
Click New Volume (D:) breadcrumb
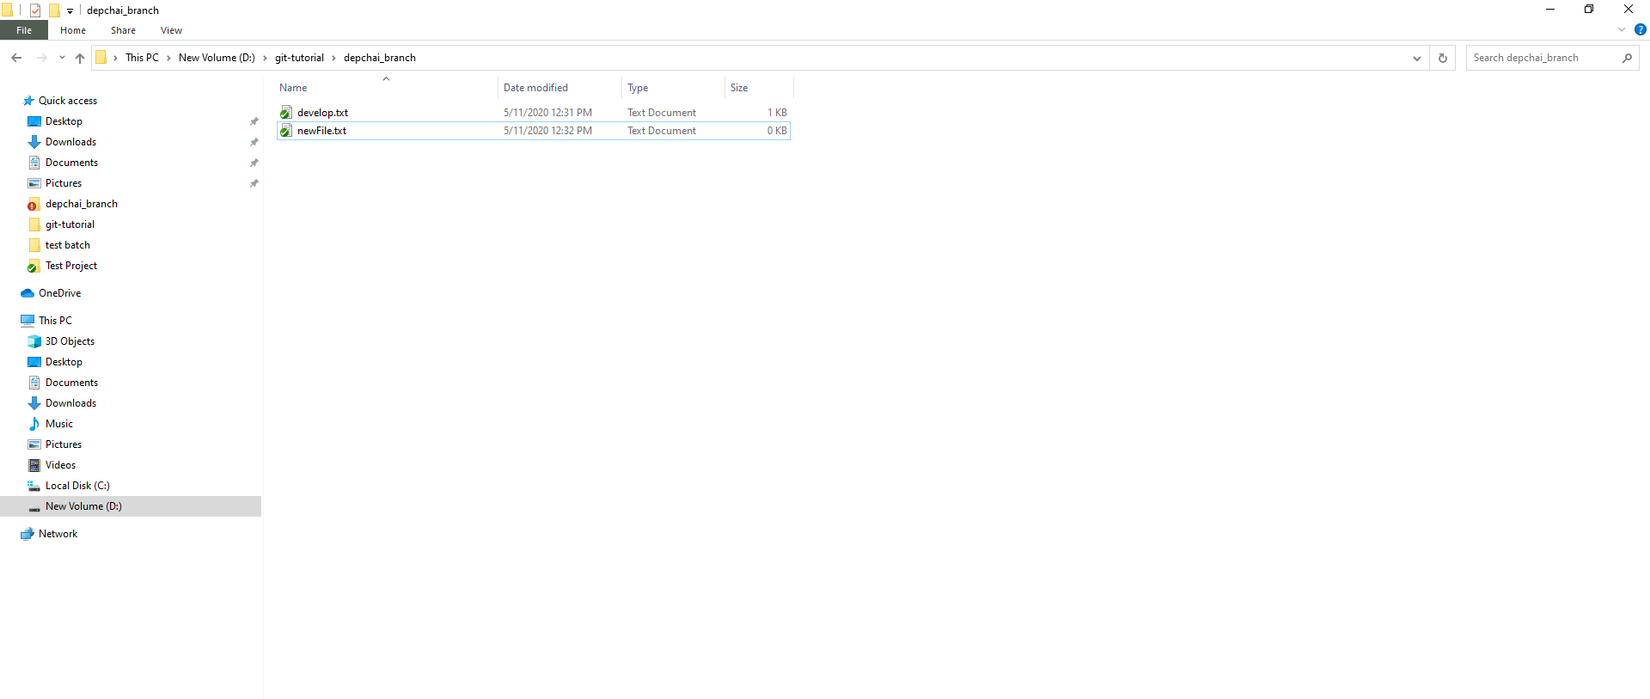coord(217,58)
